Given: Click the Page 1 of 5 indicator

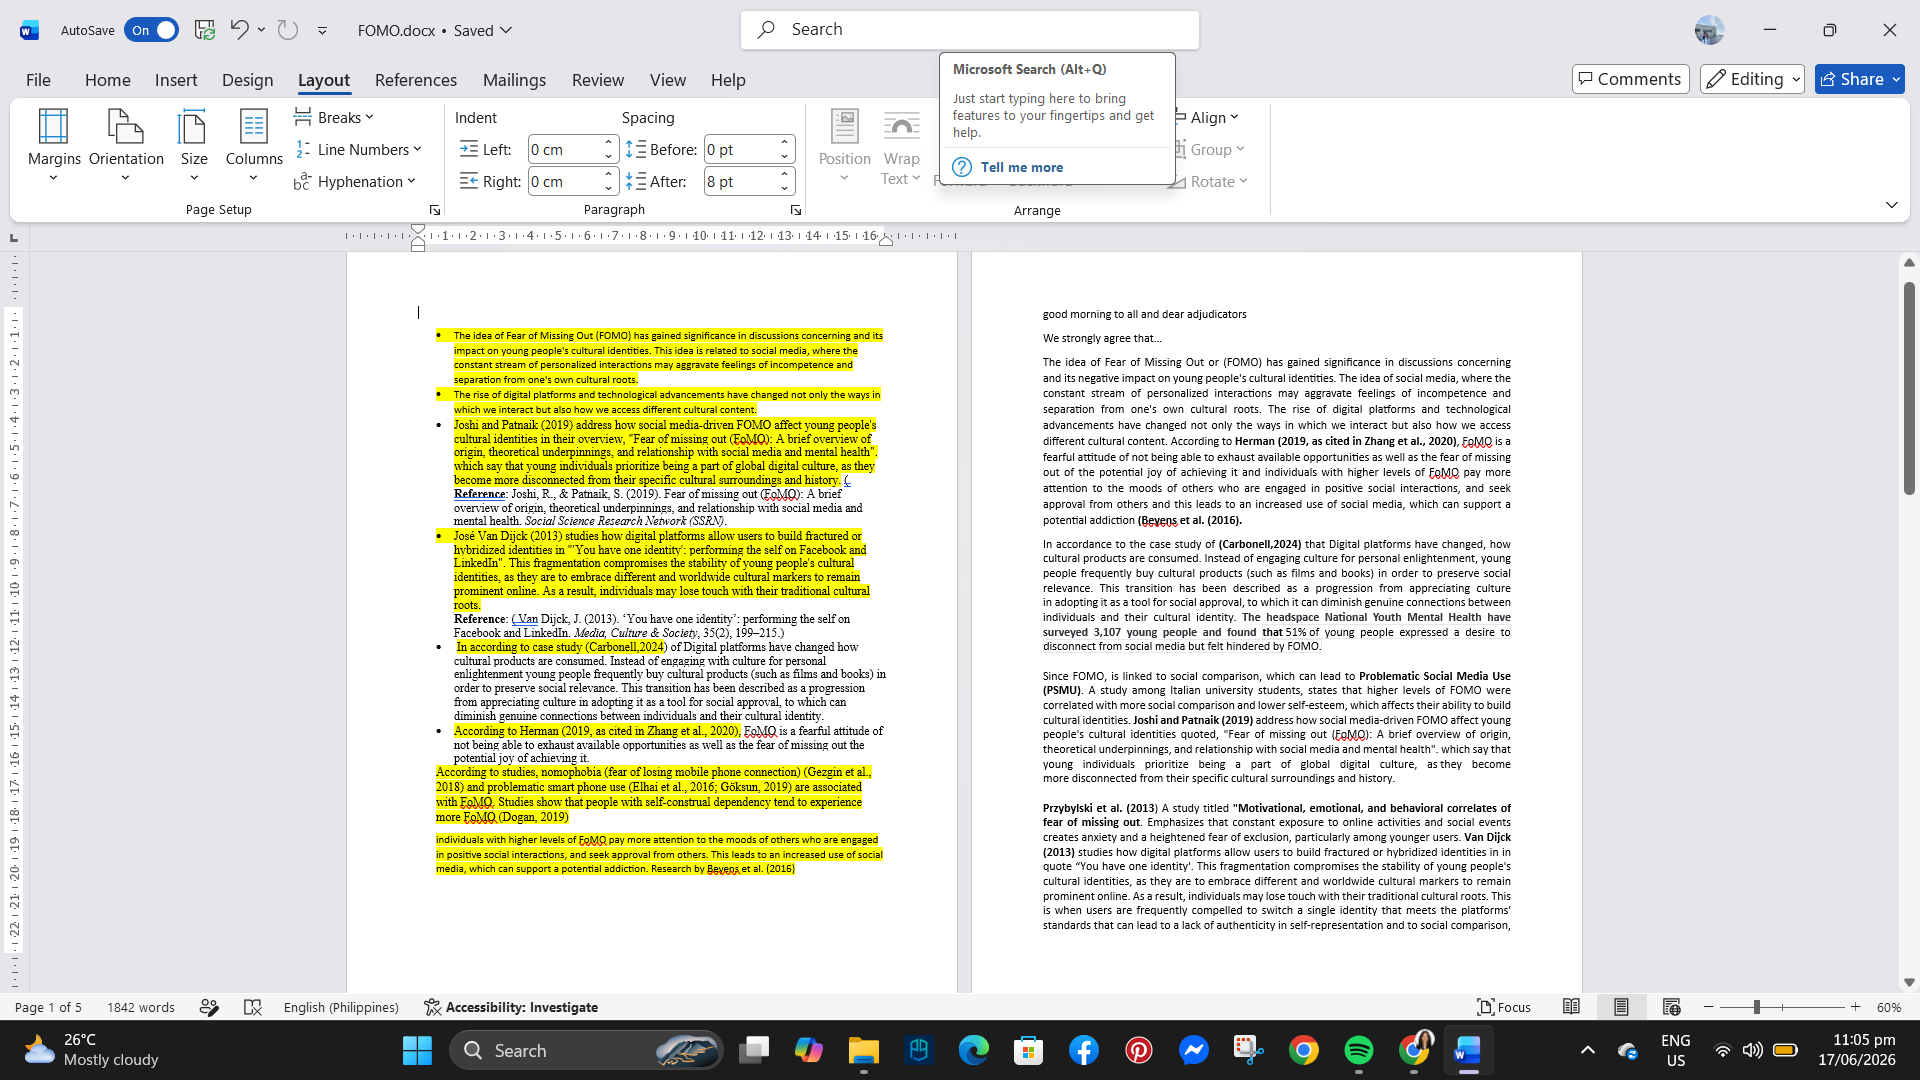Looking at the screenshot, I should click(48, 1007).
